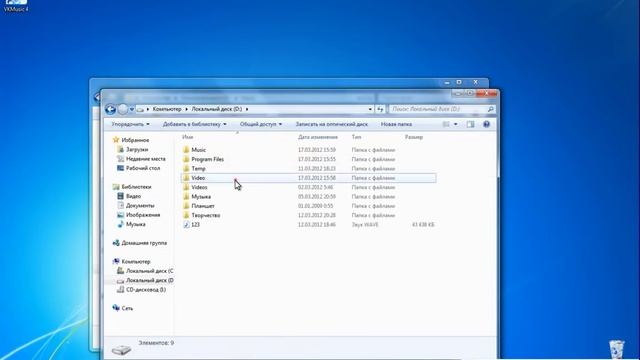Screen dimensions: 640x360
Task: Select the 123 WAVE audio file icon
Action: (x=186, y=225)
